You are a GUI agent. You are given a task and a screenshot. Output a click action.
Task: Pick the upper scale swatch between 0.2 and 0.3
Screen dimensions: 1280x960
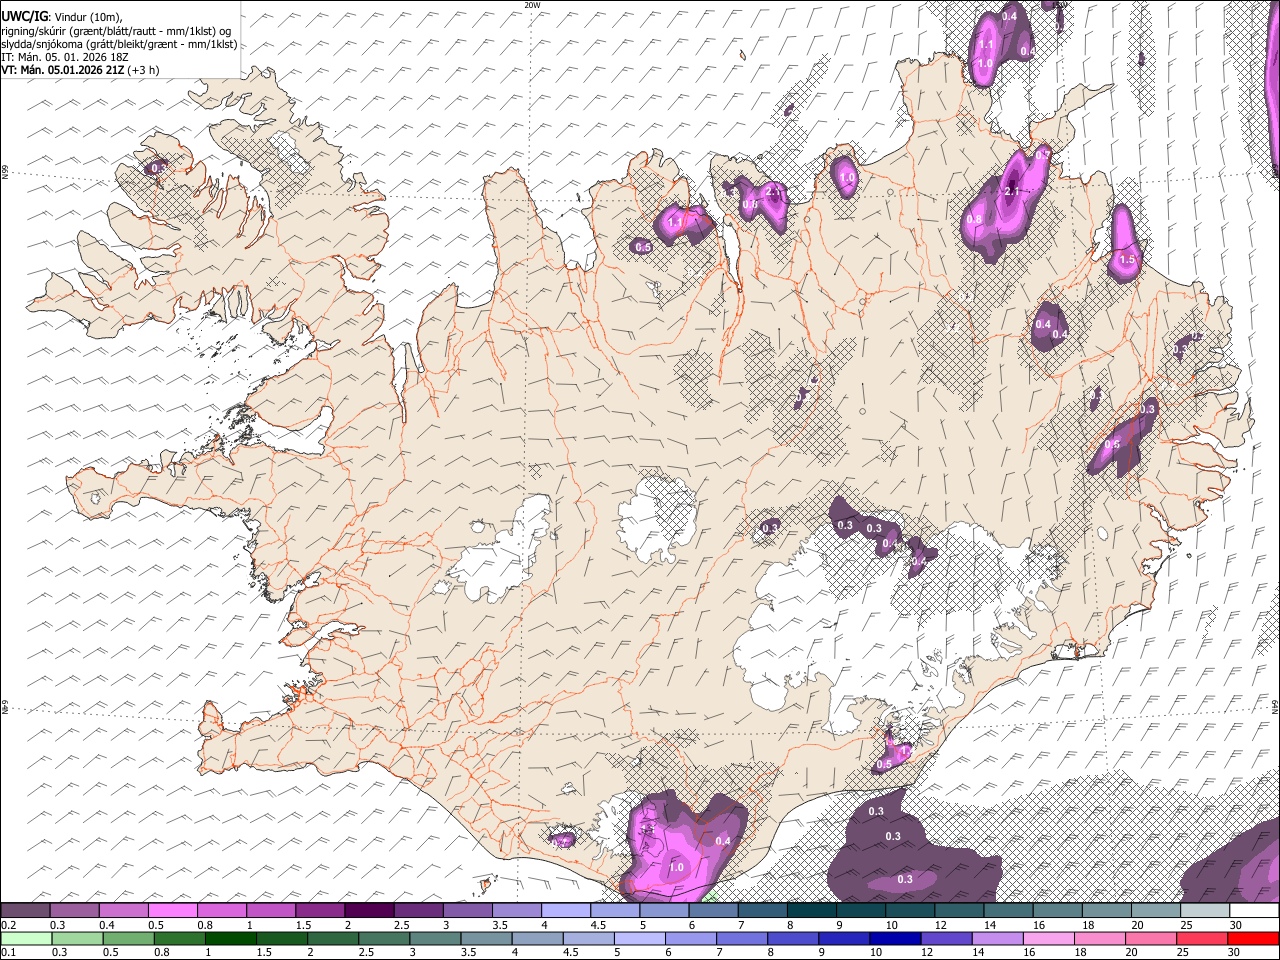point(25,911)
